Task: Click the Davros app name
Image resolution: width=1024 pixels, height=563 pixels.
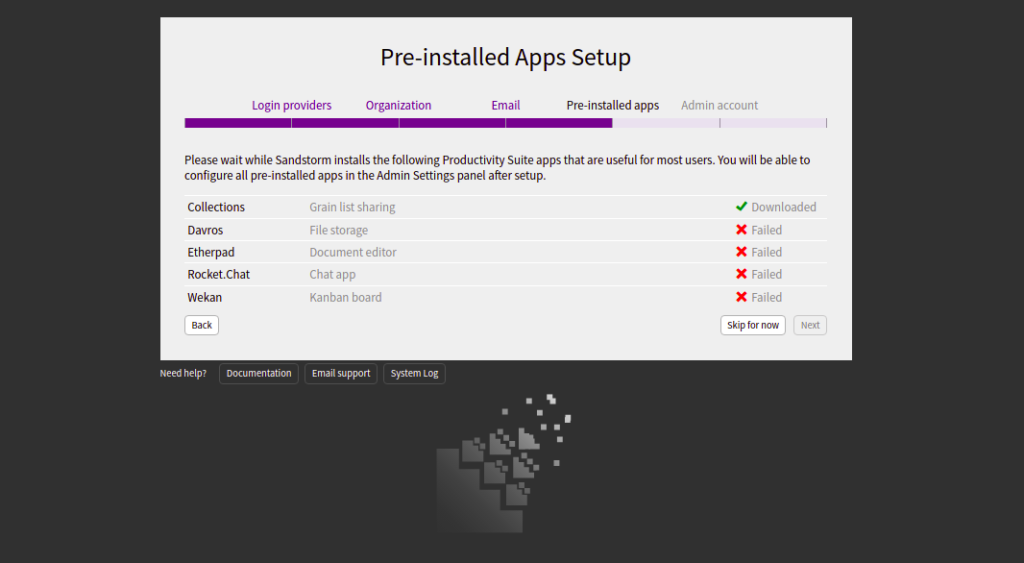Action: [205, 230]
